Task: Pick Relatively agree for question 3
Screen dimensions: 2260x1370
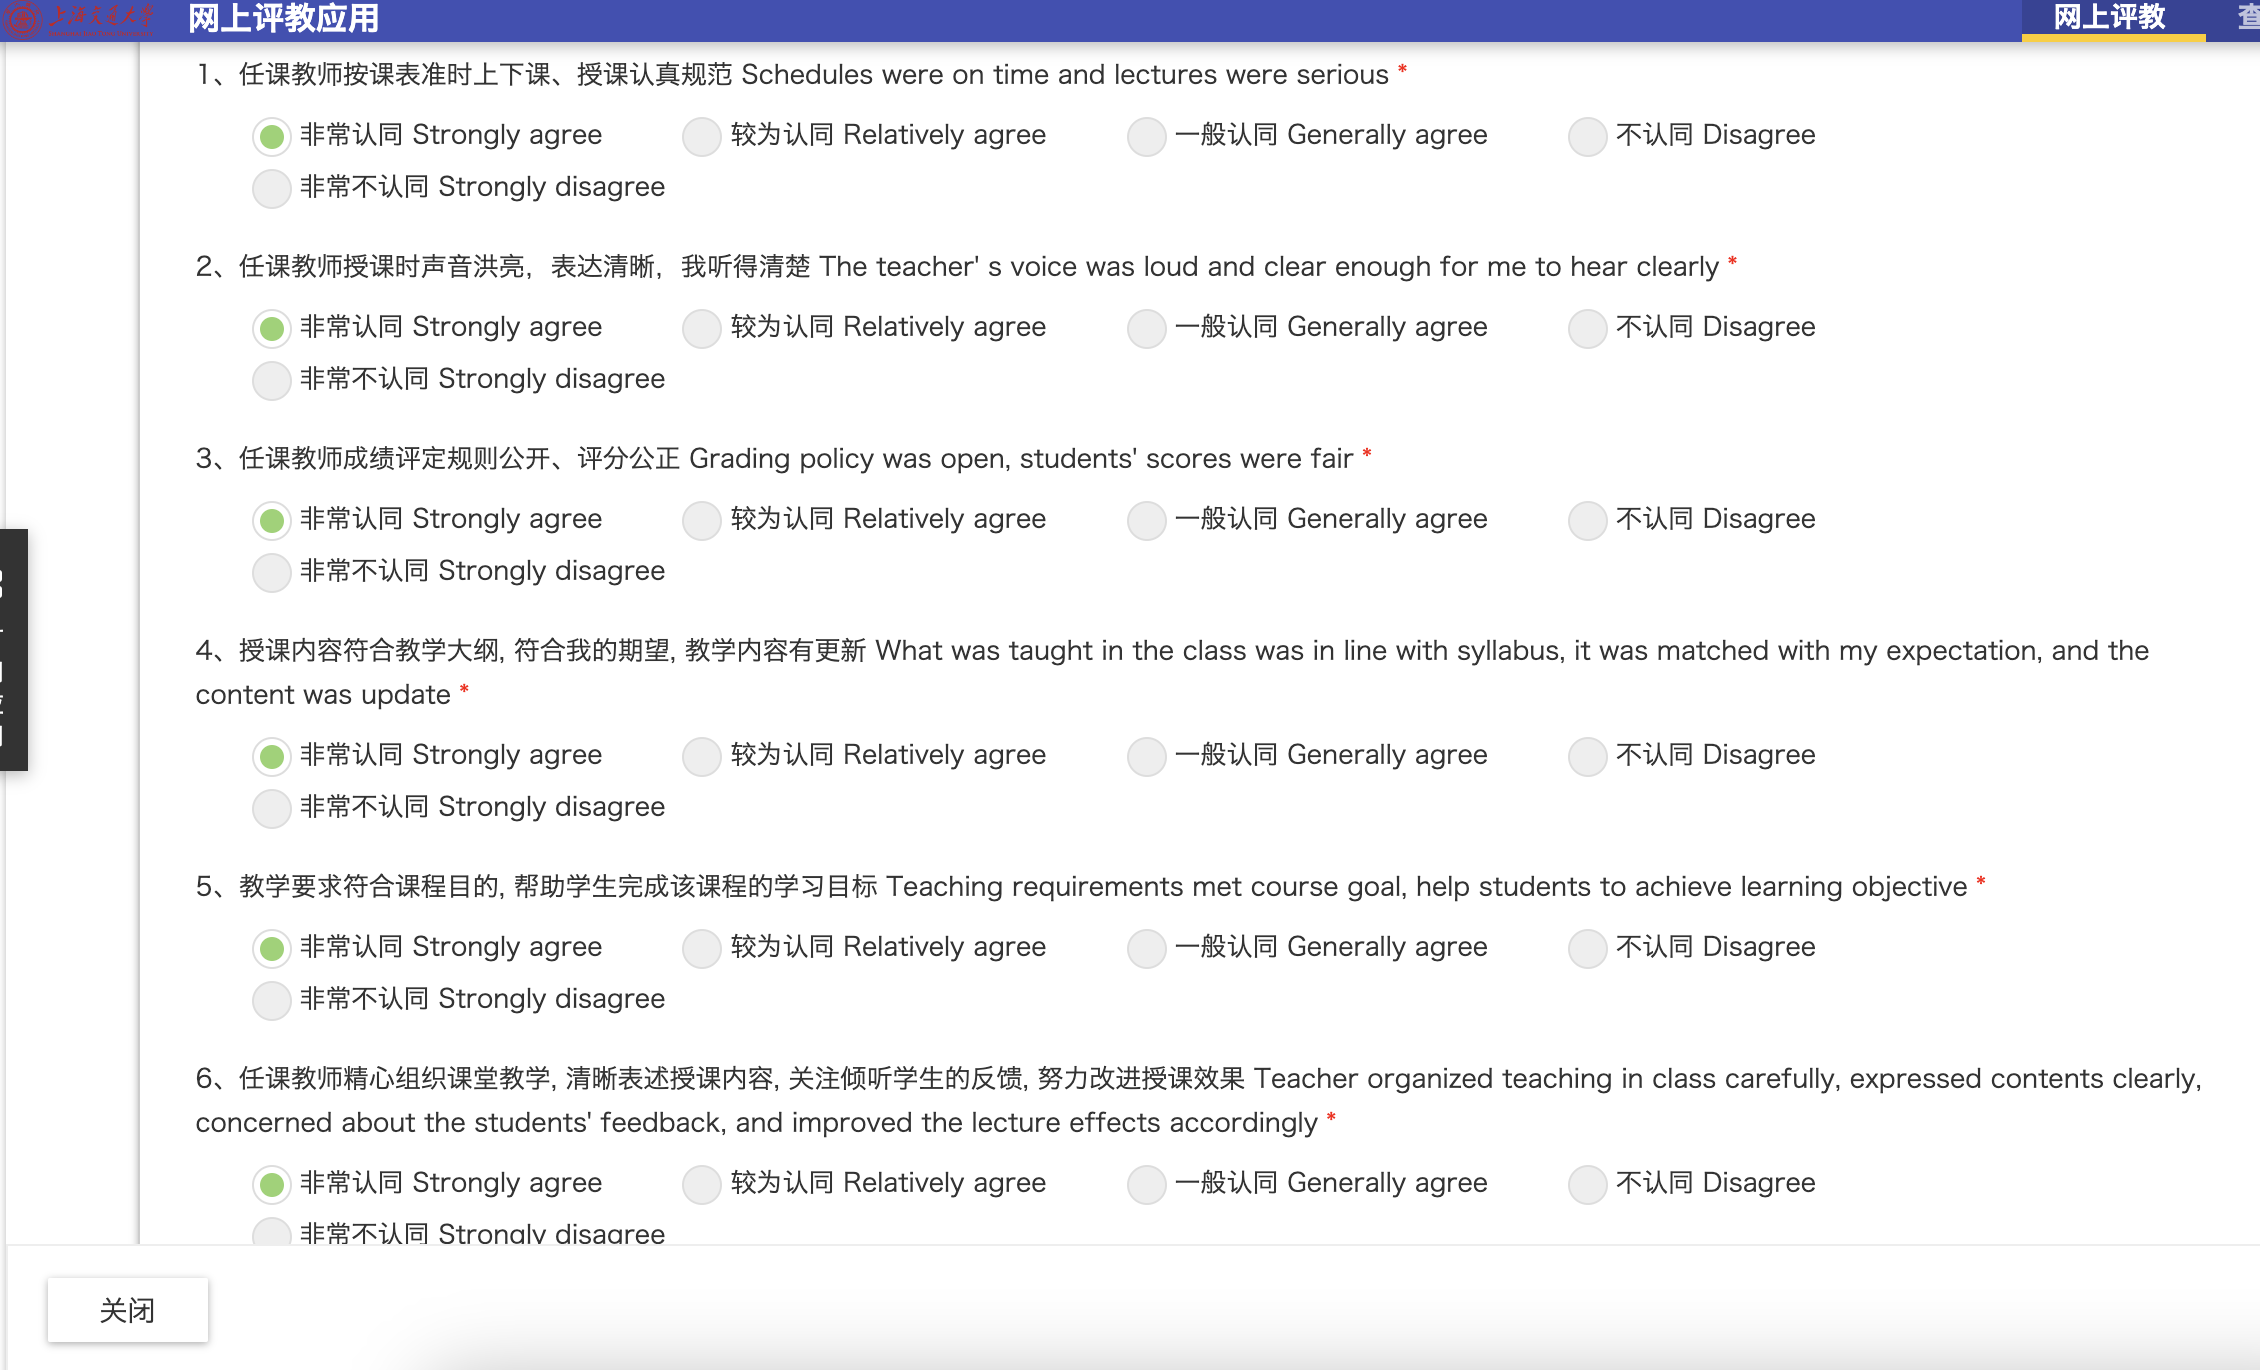Action: point(702,520)
